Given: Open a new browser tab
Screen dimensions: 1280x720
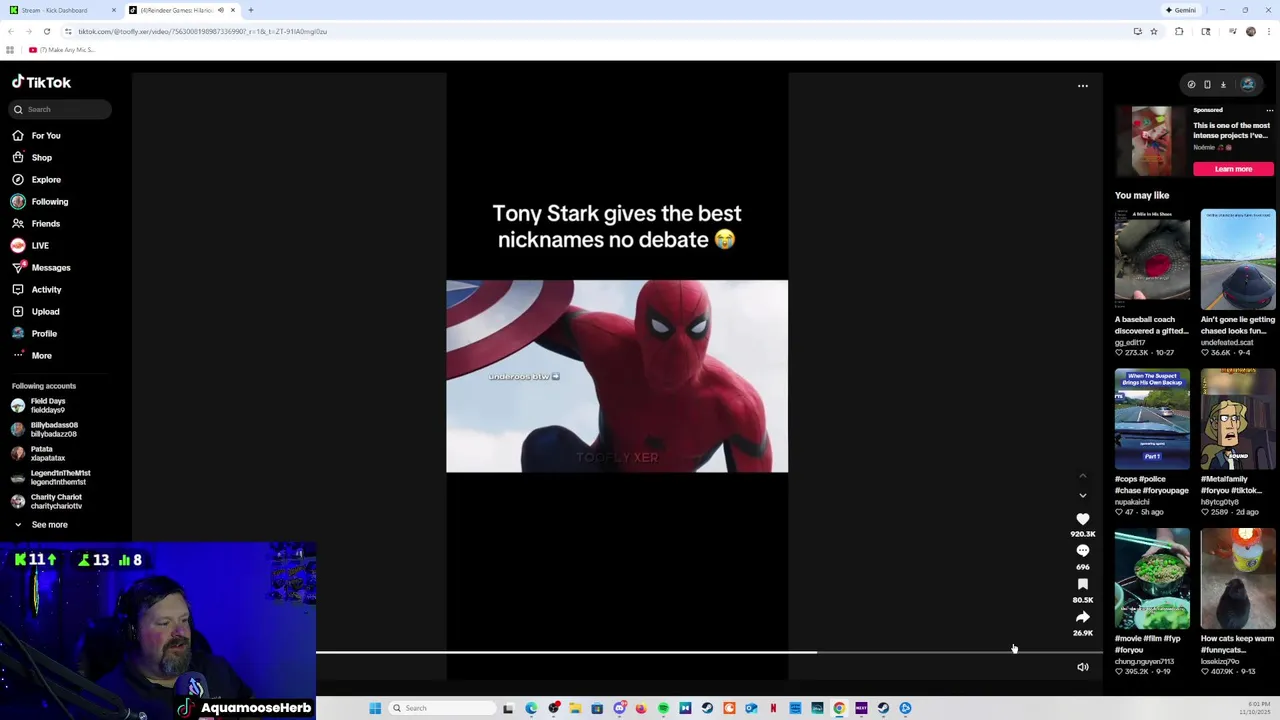Looking at the screenshot, I should tap(251, 10).
